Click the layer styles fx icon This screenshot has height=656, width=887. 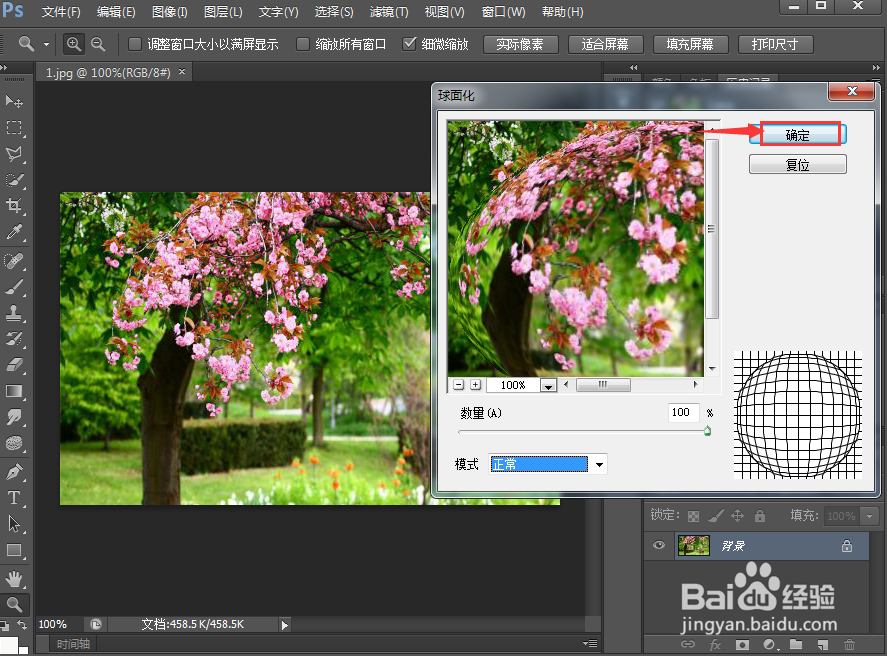pyautogui.click(x=715, y=644)
